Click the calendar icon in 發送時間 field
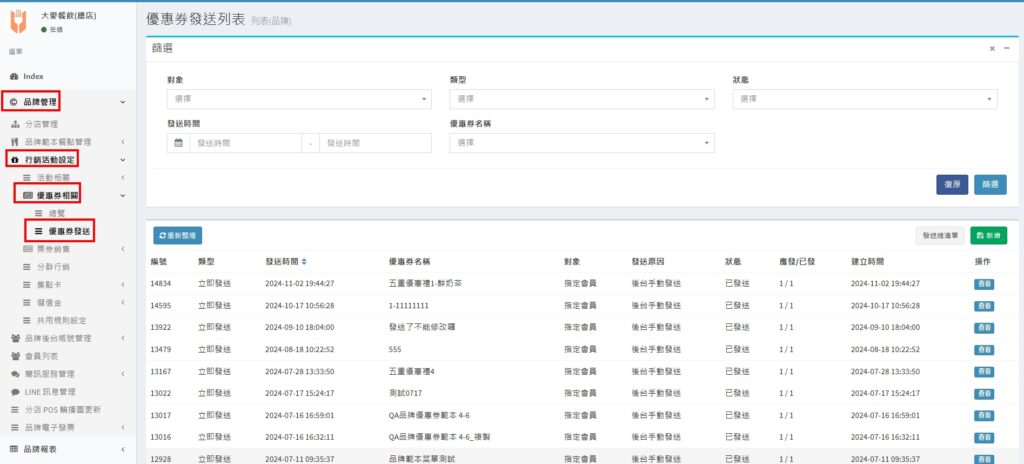 click(x=178, y=143)
